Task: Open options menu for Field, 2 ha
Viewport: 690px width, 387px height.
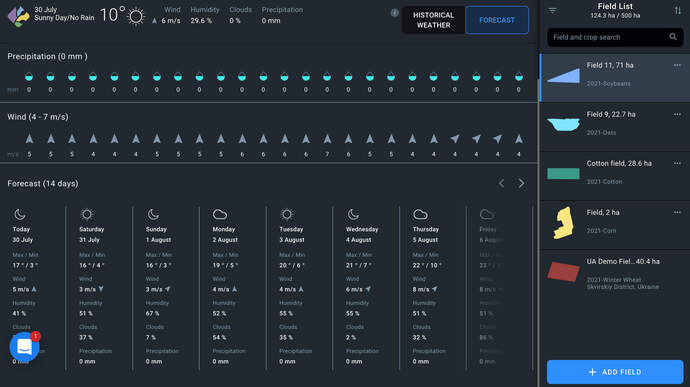Action: pos(677,212)
